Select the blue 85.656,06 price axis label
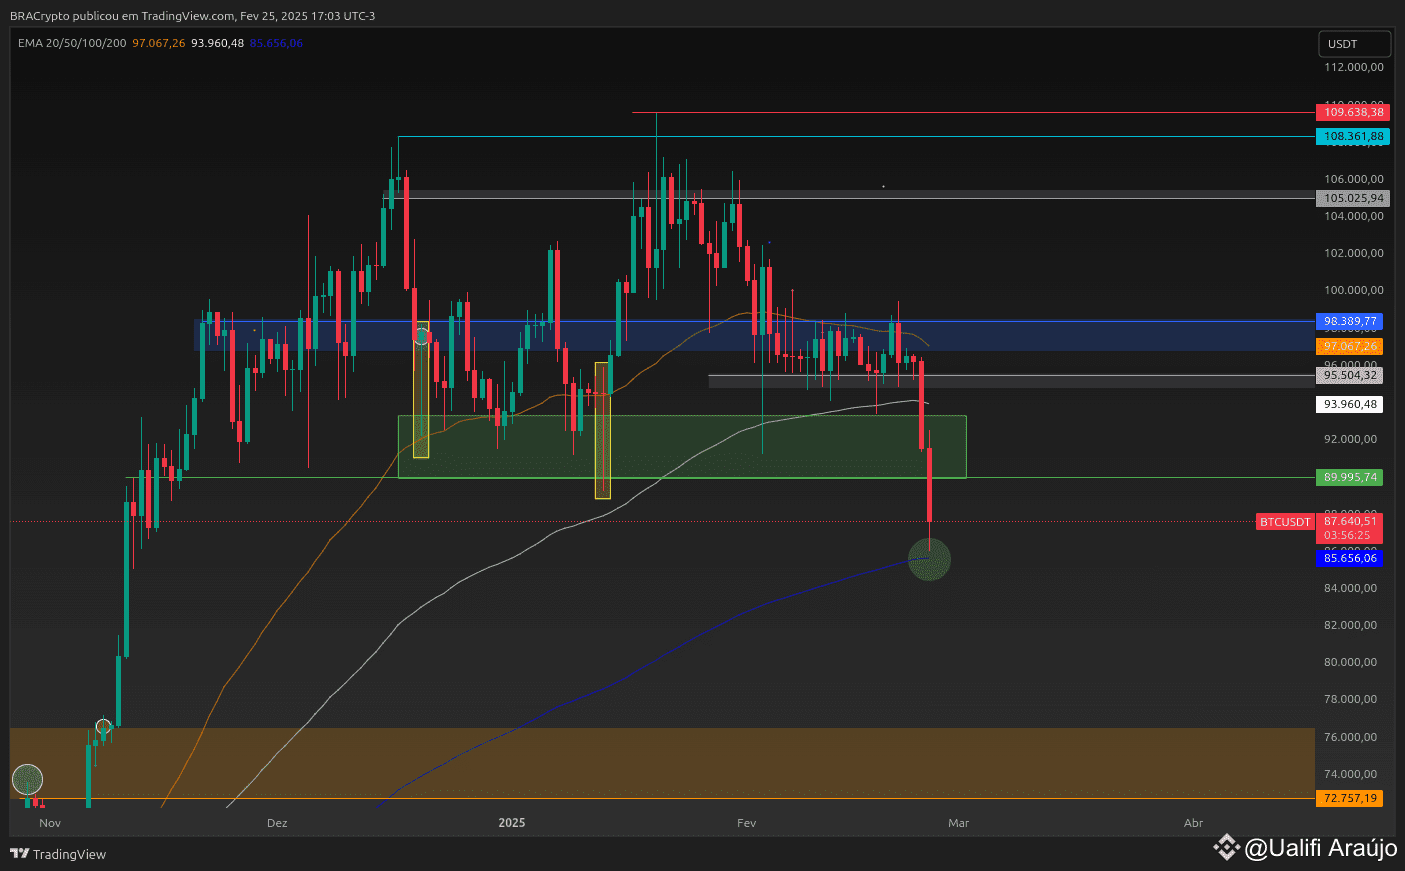1405x871 pixels. point(1350,558)
